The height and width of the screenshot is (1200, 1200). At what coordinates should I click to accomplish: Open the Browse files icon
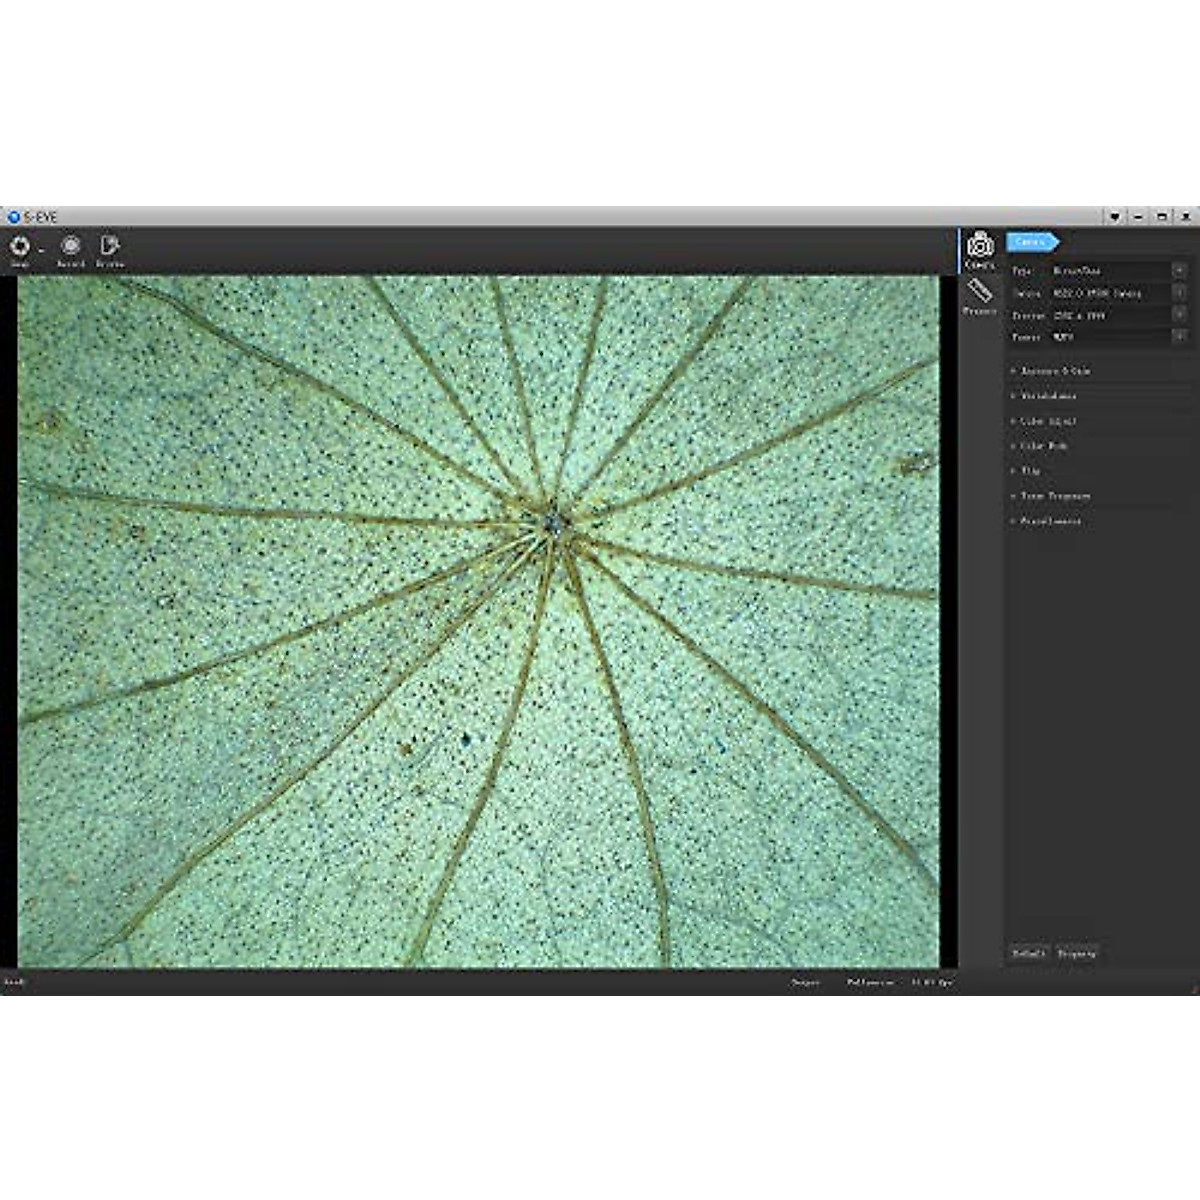pos(110,247)
